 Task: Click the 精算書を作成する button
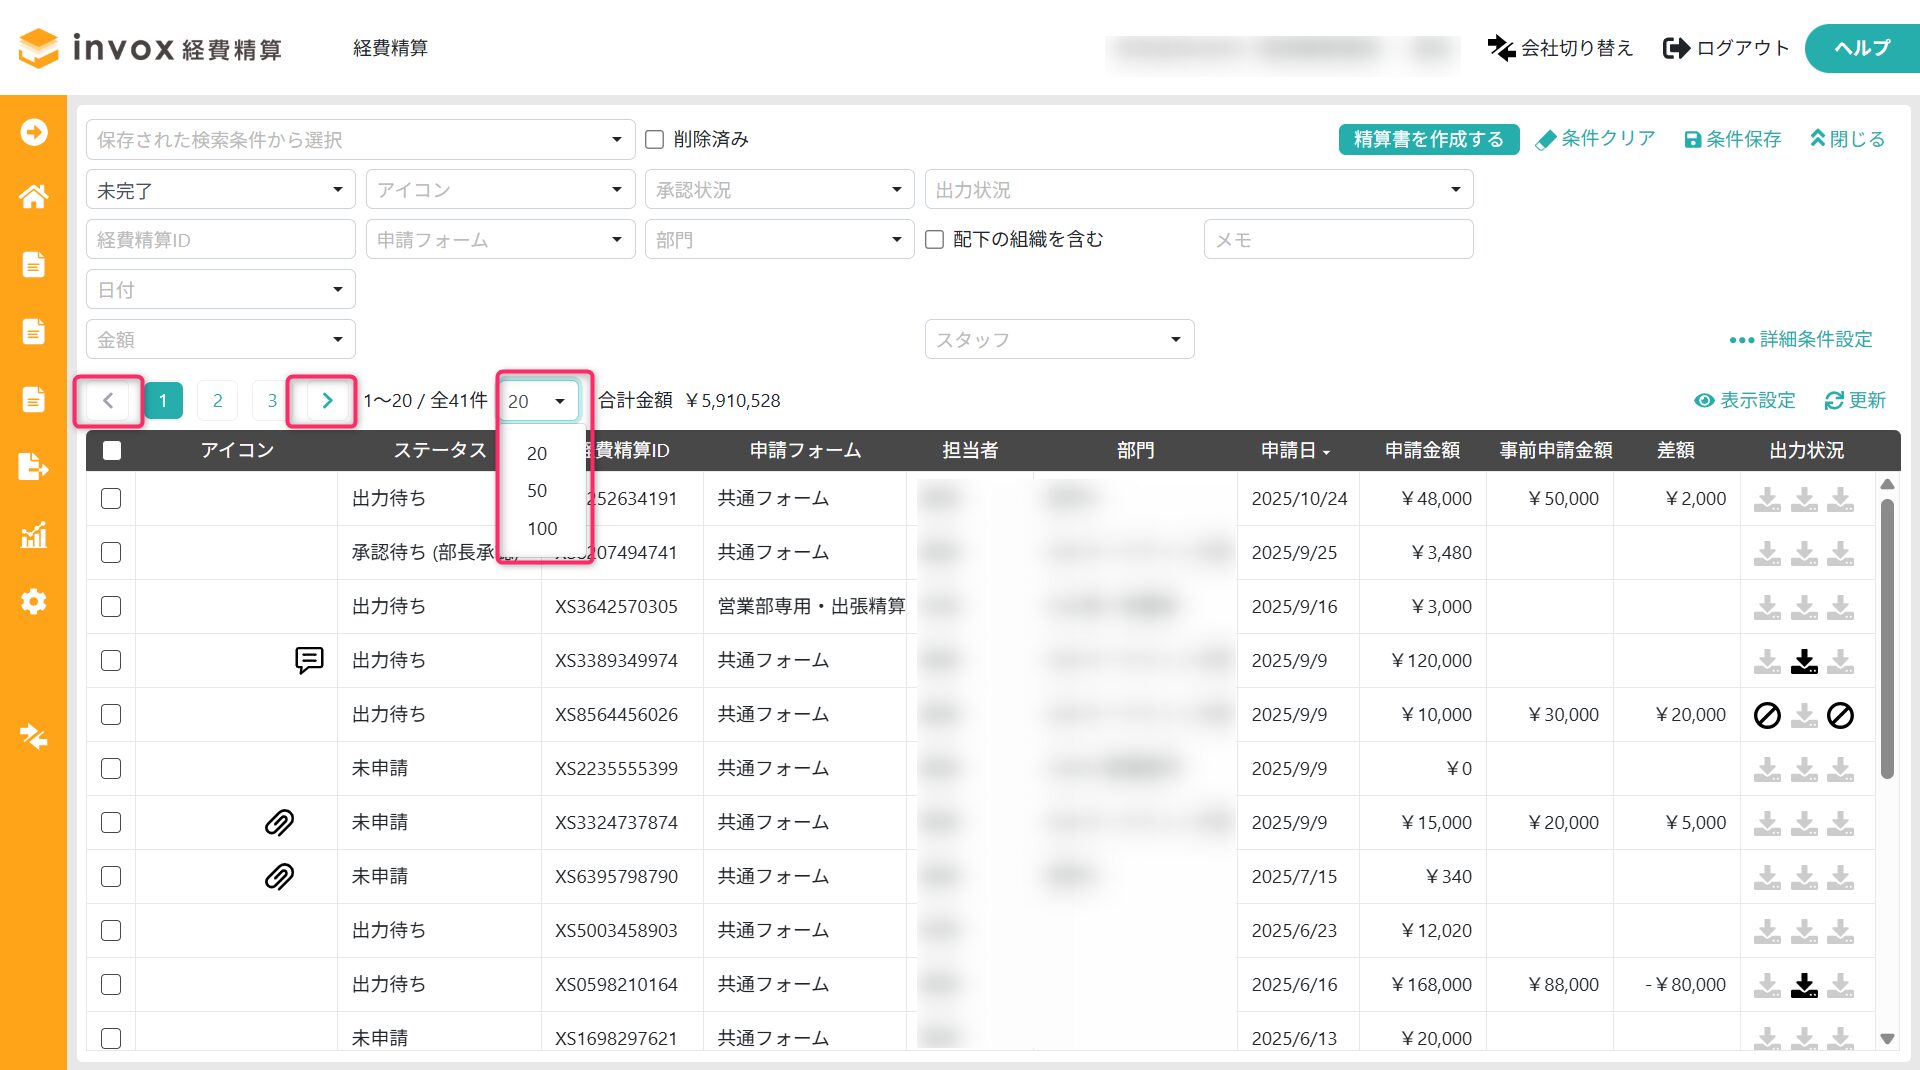pos(1428,139)
